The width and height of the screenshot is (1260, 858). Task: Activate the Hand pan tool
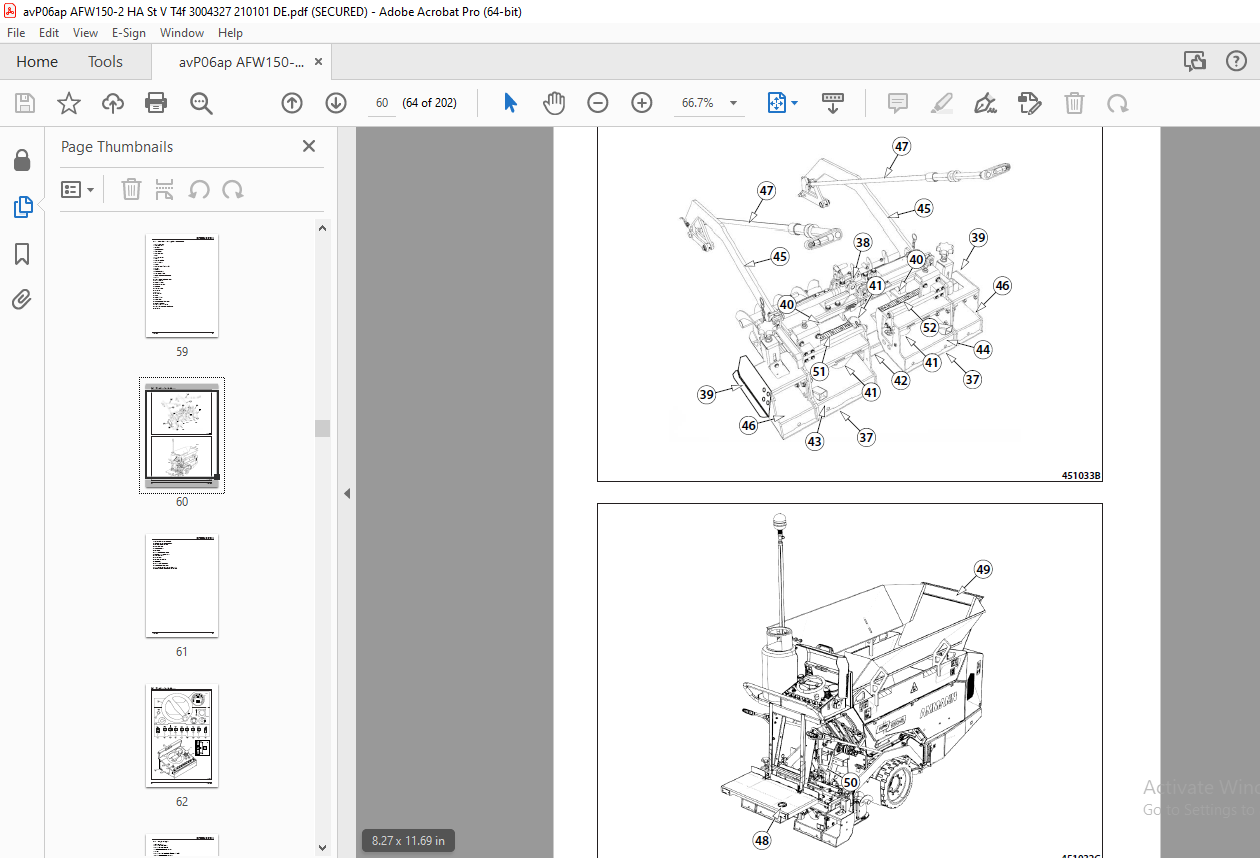[x=554, y=103]
